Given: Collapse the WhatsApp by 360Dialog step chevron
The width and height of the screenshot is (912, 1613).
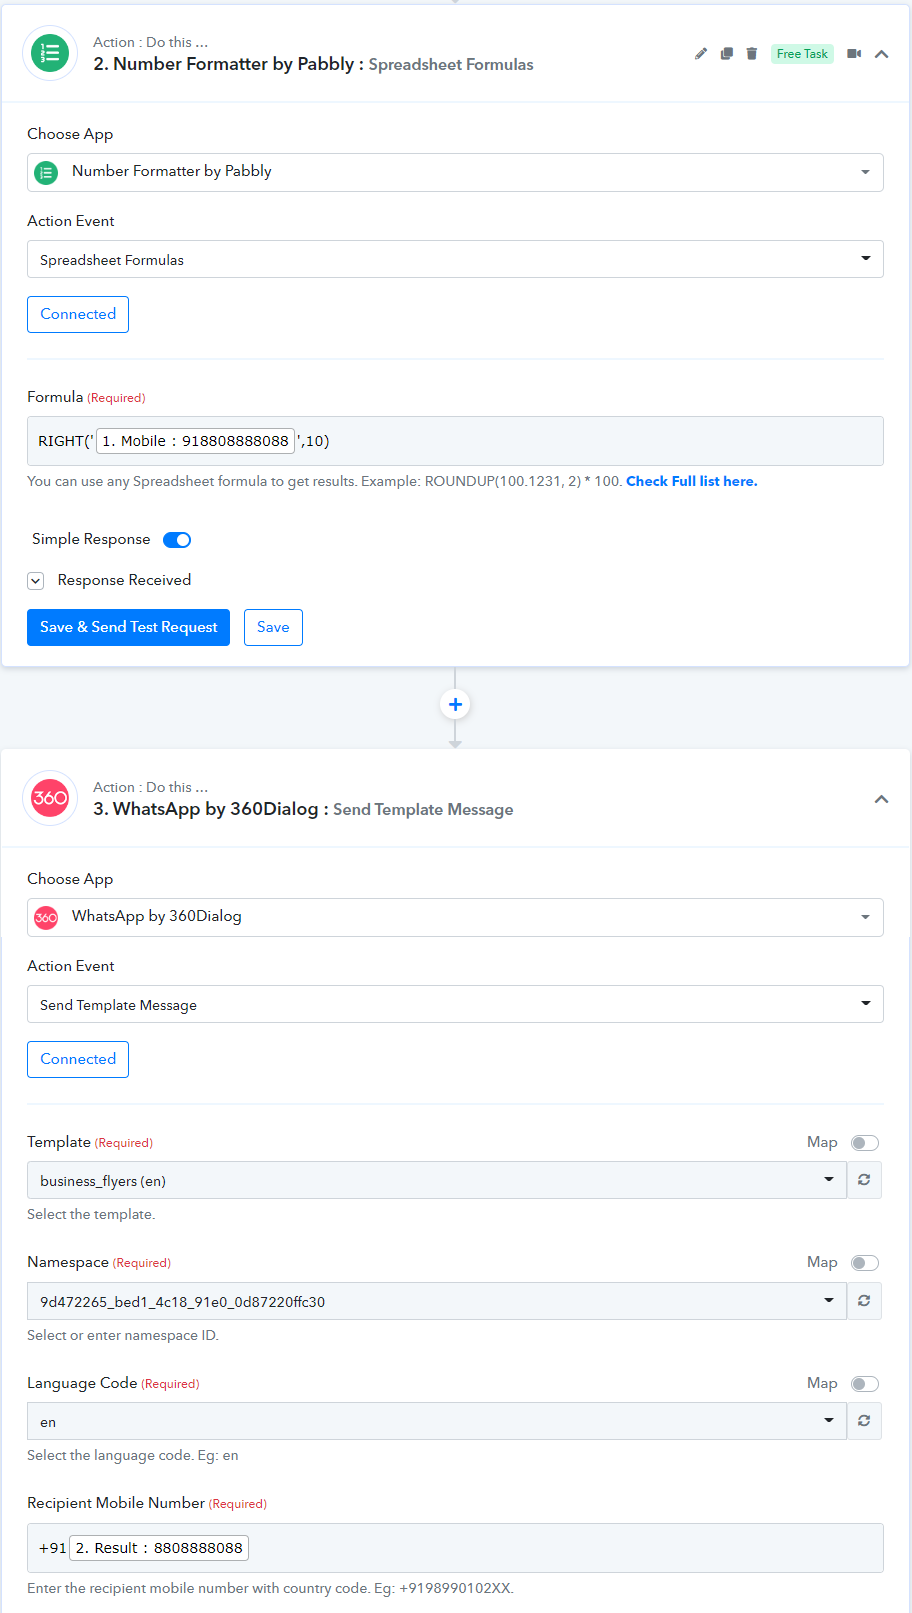Looking at the screenshot, I should [881, 799].
